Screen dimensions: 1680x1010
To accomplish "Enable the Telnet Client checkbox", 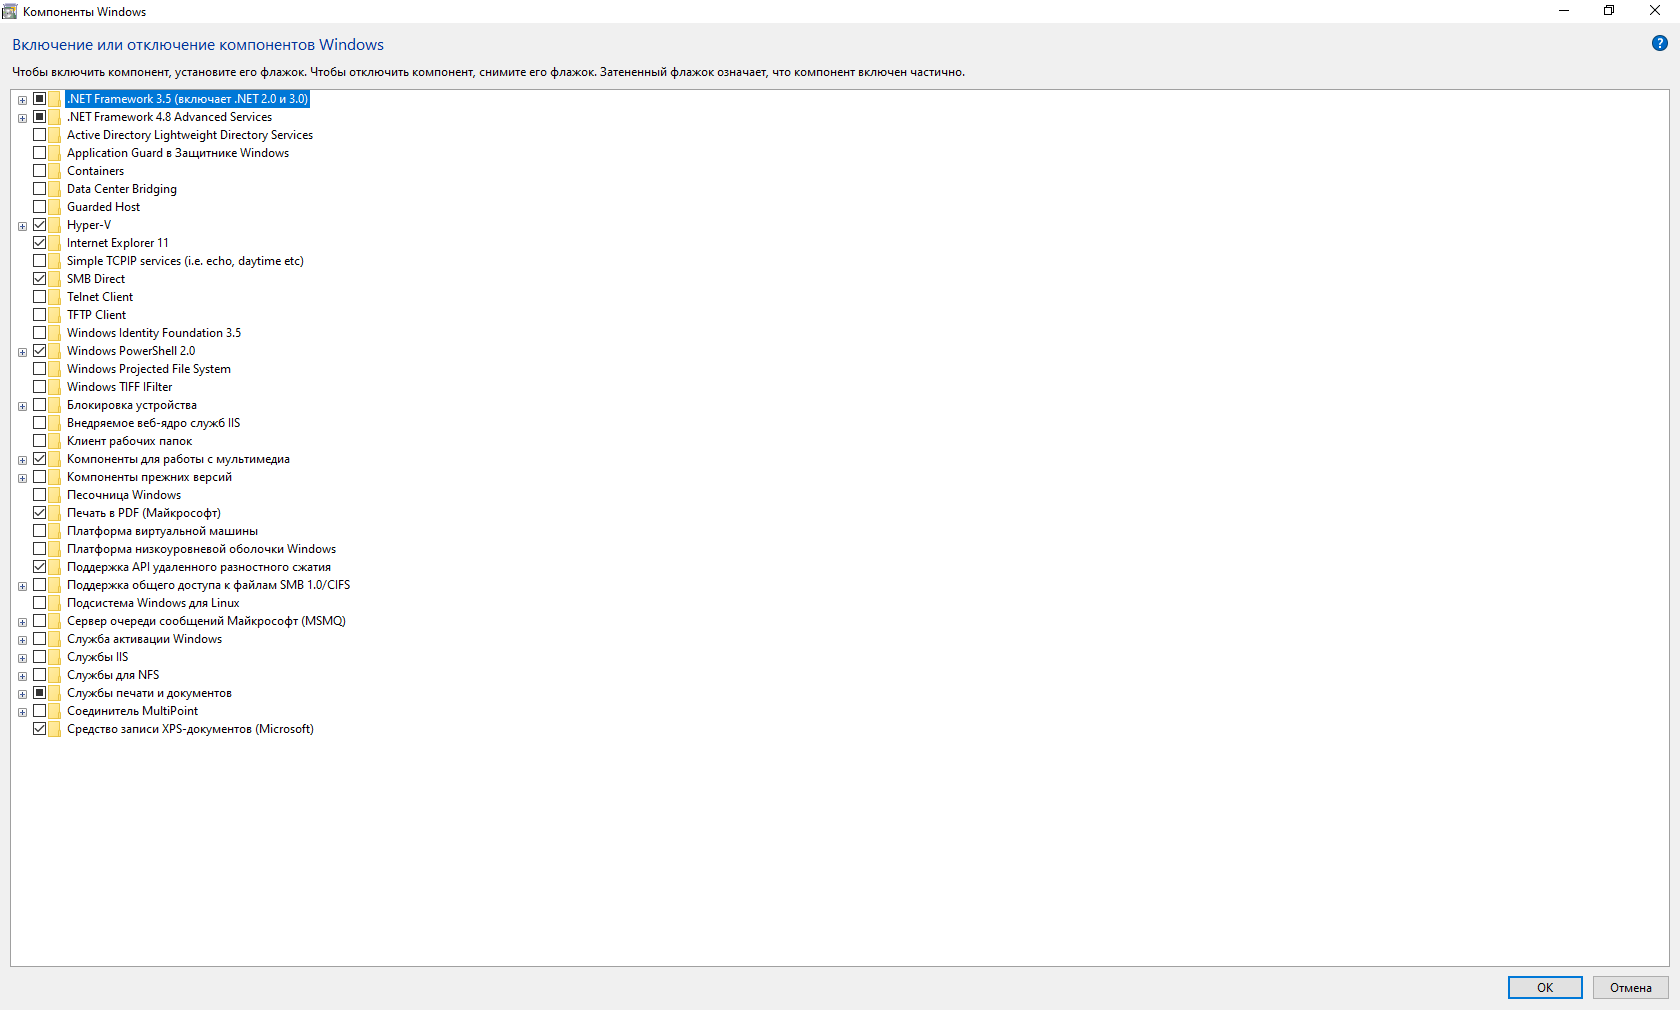I will click(x=40, y=297).
